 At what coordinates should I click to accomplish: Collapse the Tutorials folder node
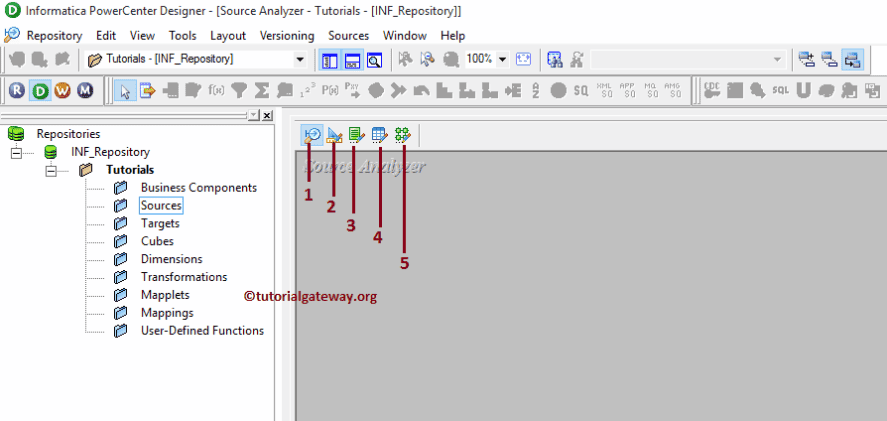[50, 170]
